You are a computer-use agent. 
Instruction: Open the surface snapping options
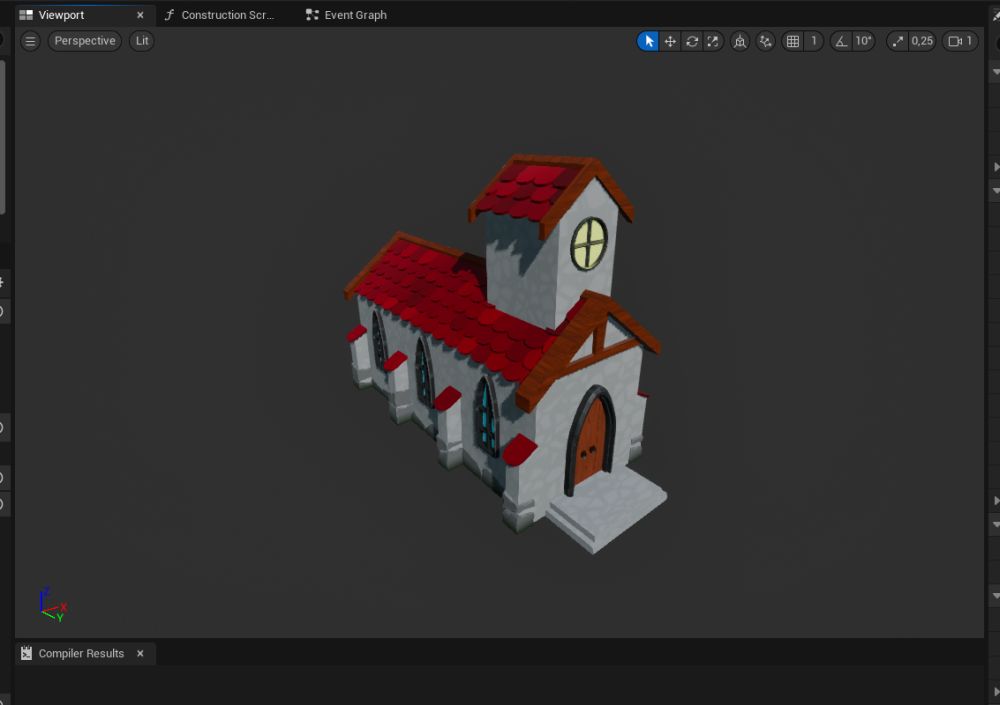(x=766, y=41)
